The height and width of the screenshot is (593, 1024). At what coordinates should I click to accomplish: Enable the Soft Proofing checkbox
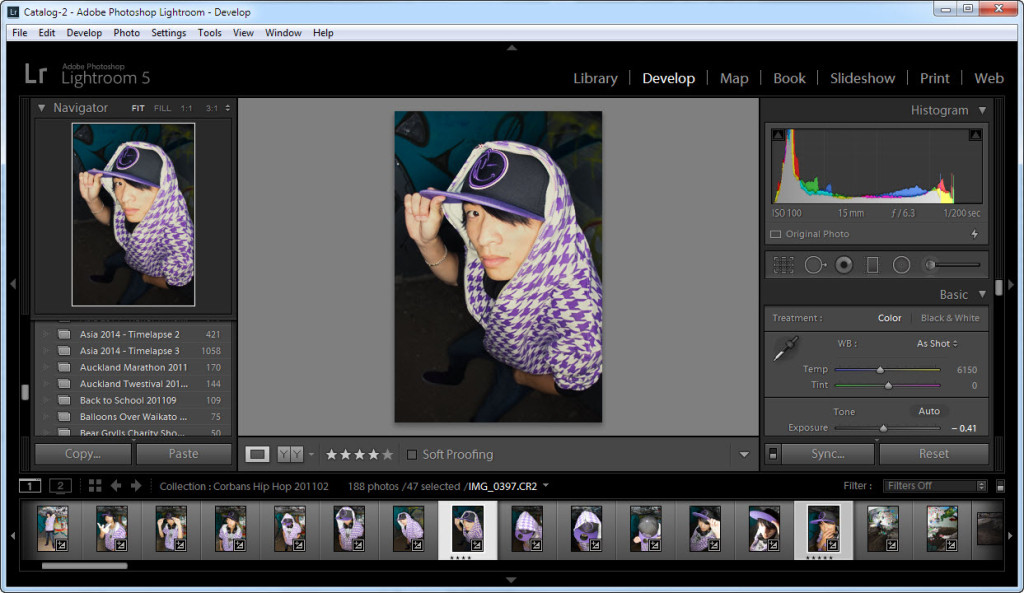[412, 455]
